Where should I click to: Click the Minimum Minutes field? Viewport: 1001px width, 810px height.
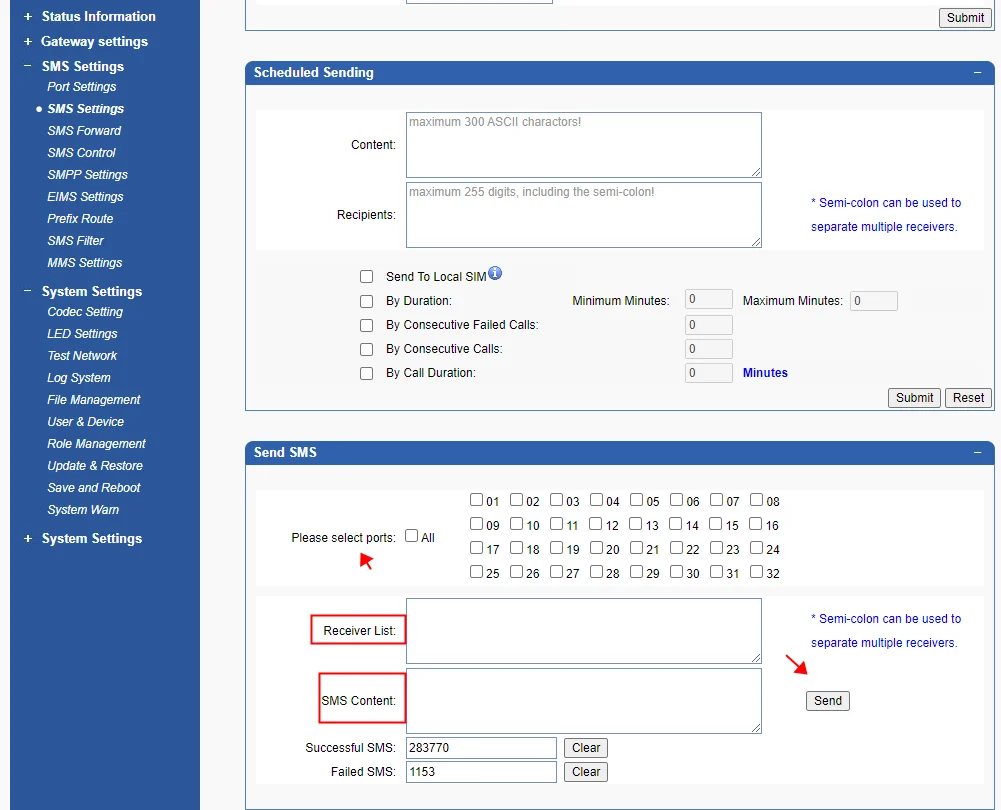[x=709, y=299]
